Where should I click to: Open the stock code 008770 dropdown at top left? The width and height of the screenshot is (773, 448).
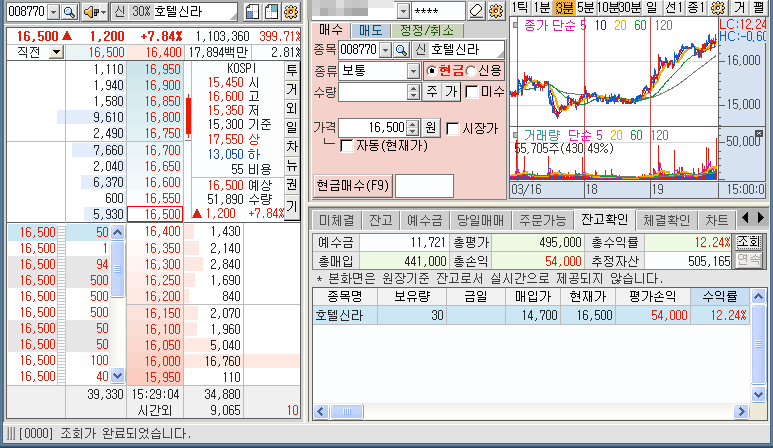tap(54, 12)
